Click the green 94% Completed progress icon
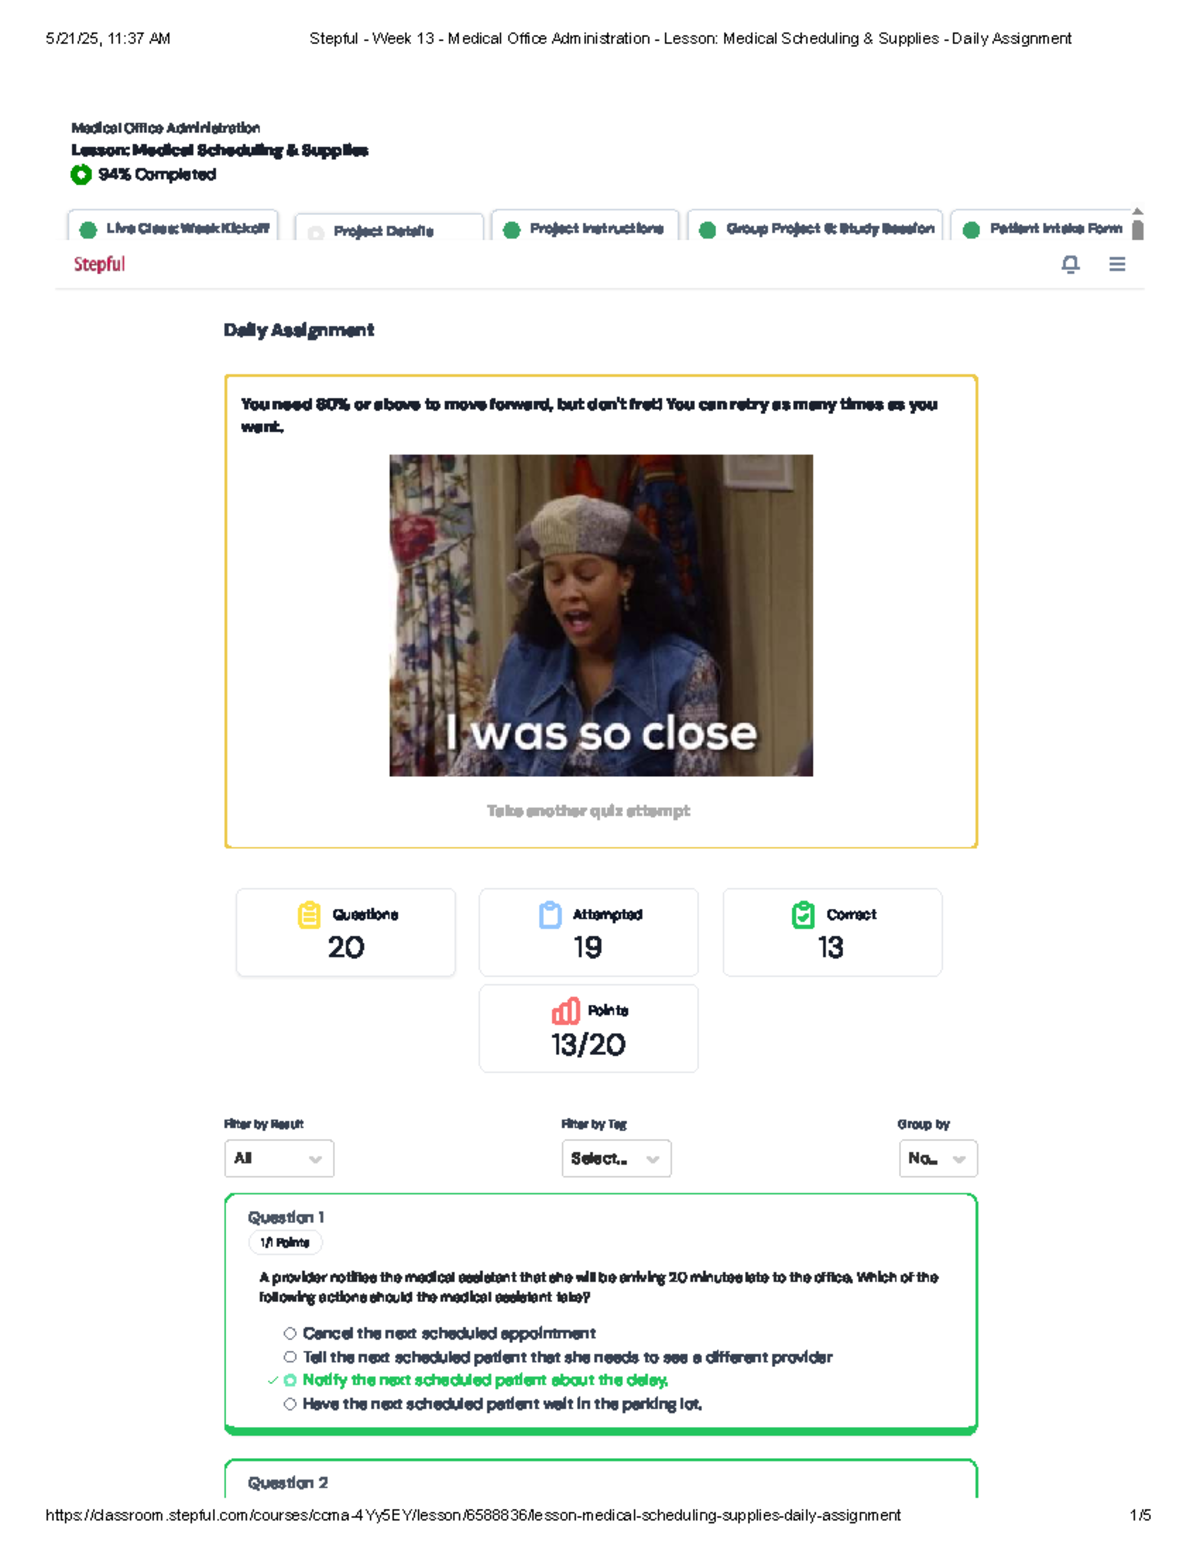Image resolution: width=1200 pixels, height=1553 pixels. click(81, 175)
